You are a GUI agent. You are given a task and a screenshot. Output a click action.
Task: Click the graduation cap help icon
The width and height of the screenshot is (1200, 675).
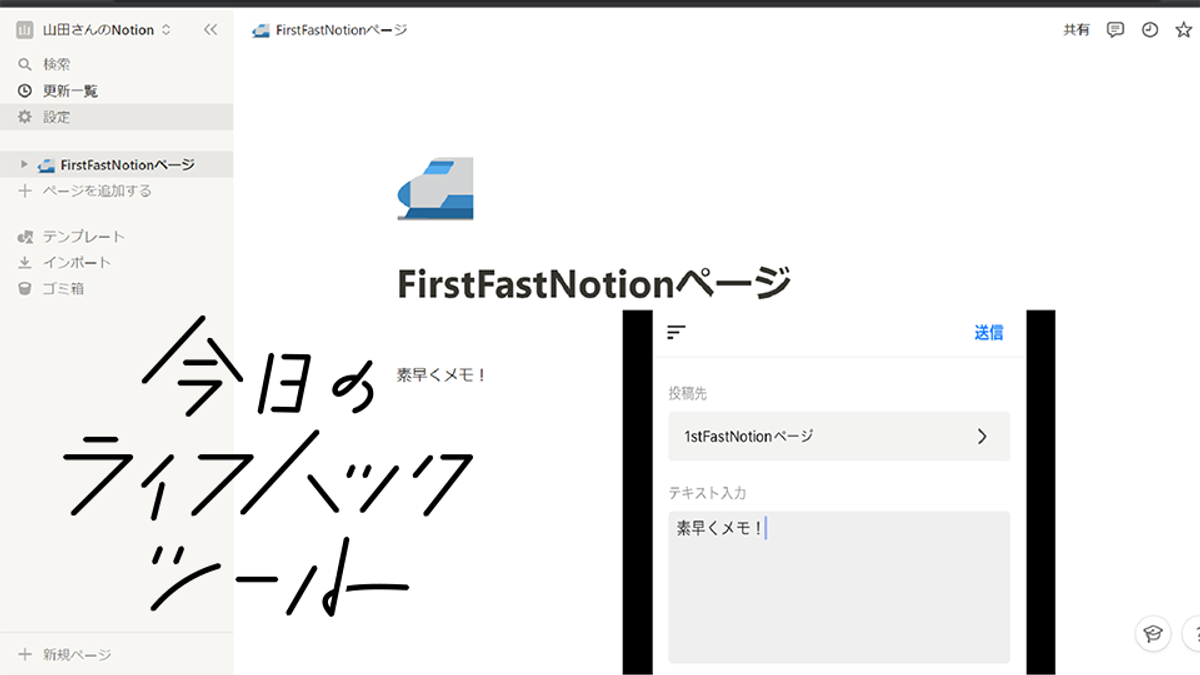(x=1153, y=633)
